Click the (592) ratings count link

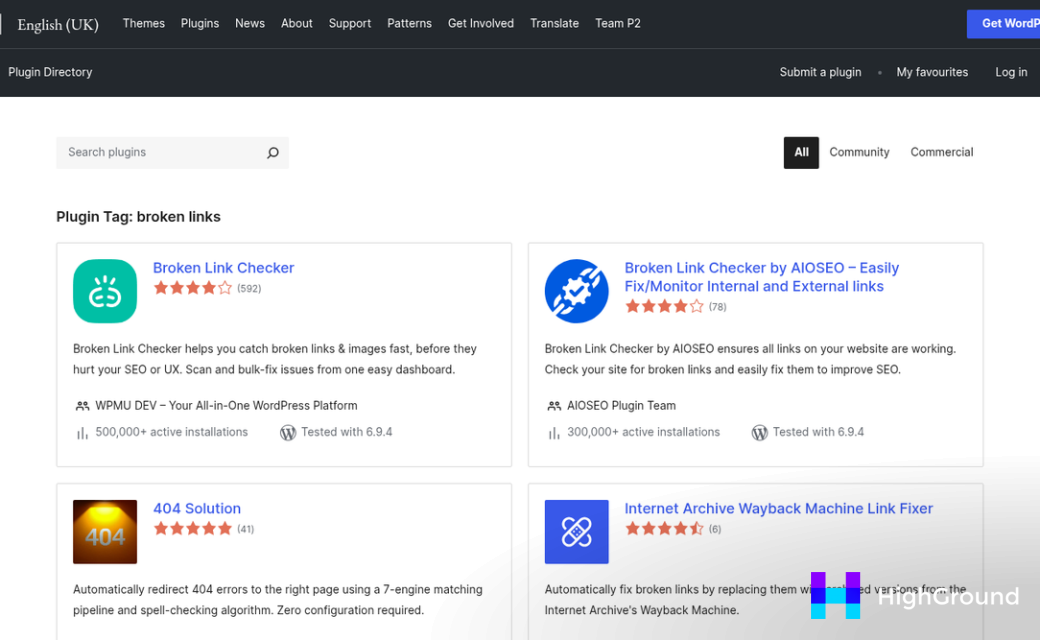point(247,287)
